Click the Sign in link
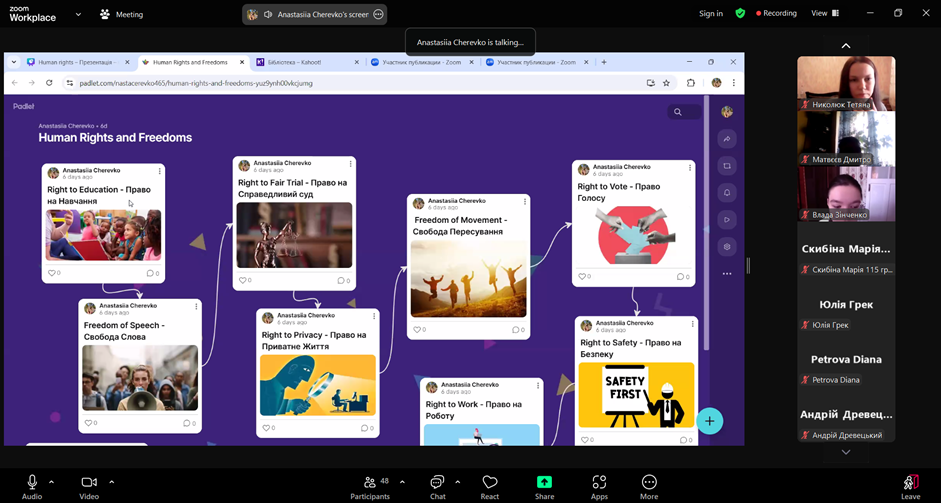941x503 pixels. 711,14
